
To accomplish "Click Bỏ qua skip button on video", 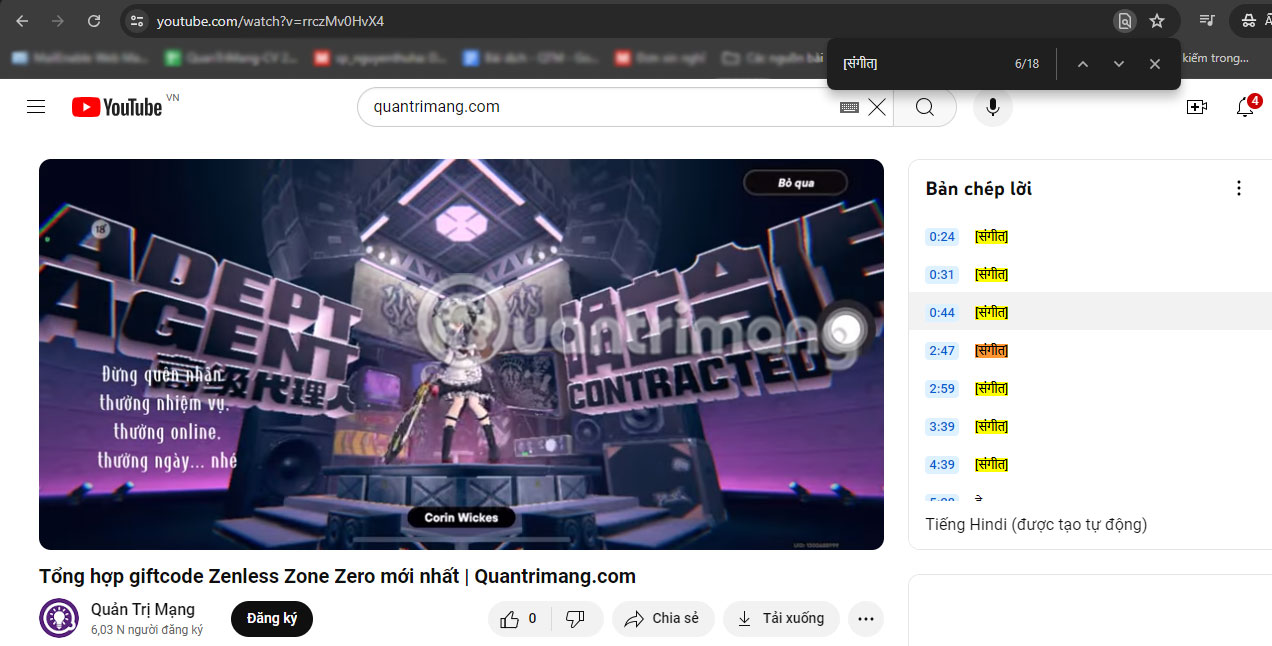I will [796, 183].
